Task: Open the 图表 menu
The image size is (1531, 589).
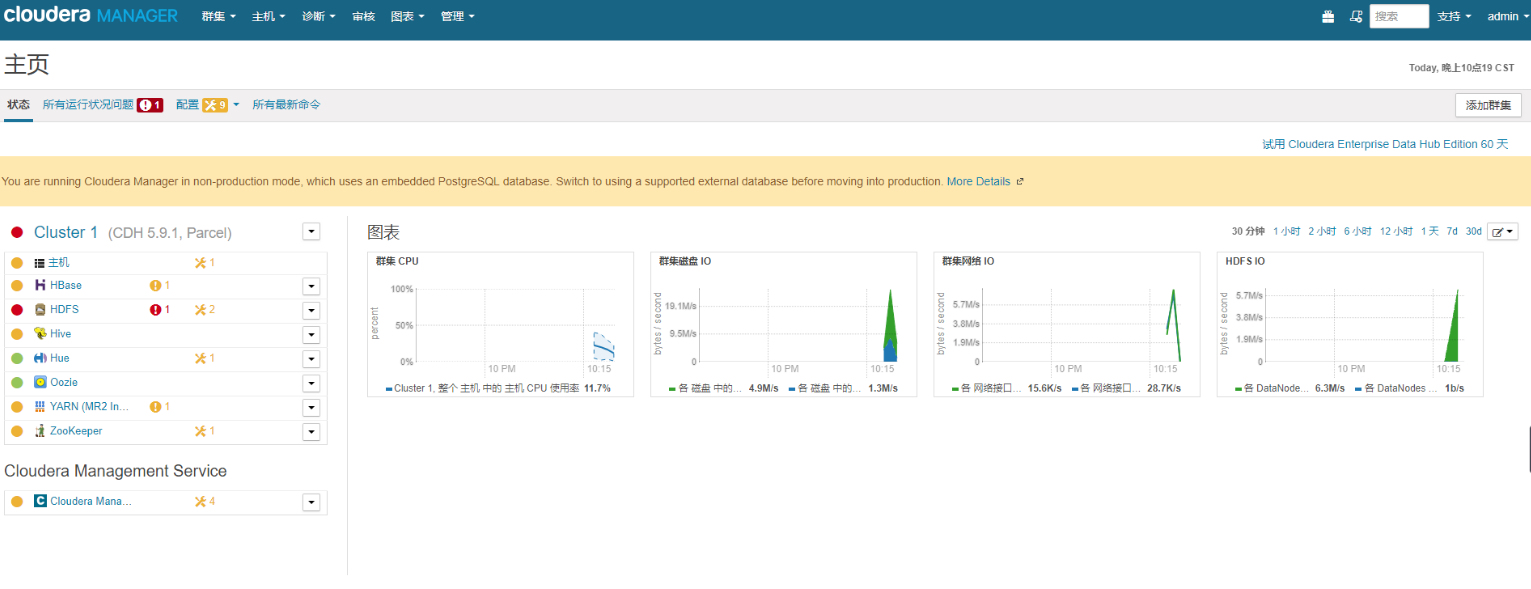Action: 407,17
